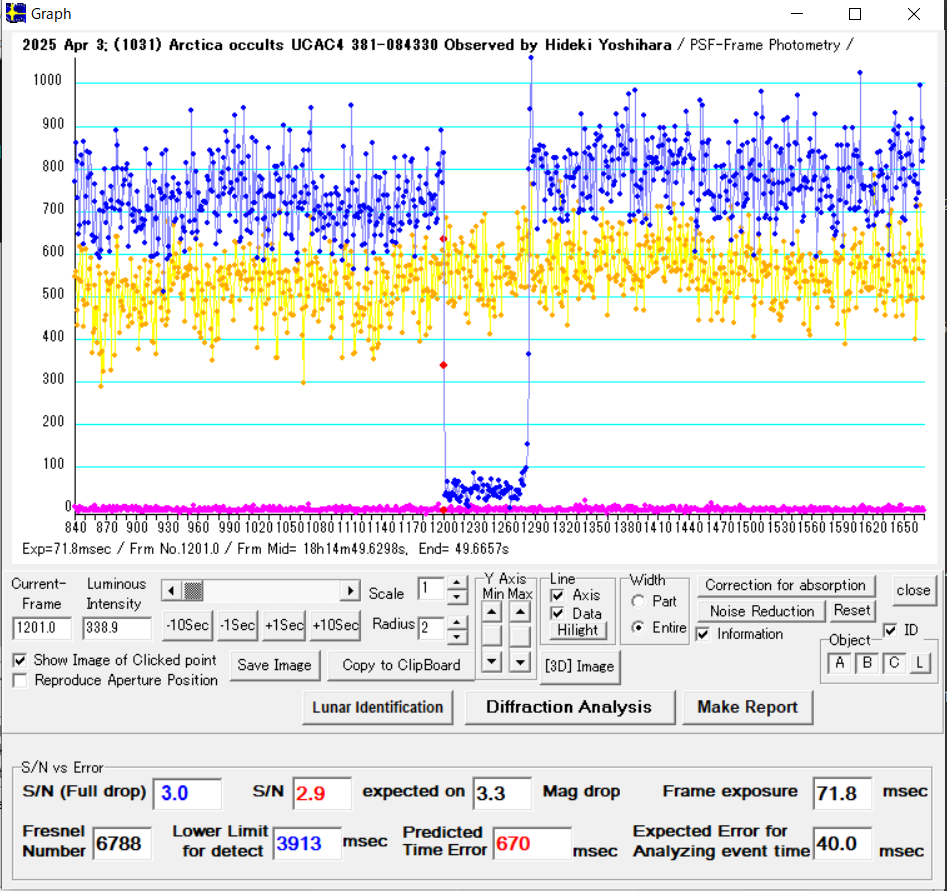Select object L button
The width and height of the screenshot is (947, 891).
click(x=919, y=662)
